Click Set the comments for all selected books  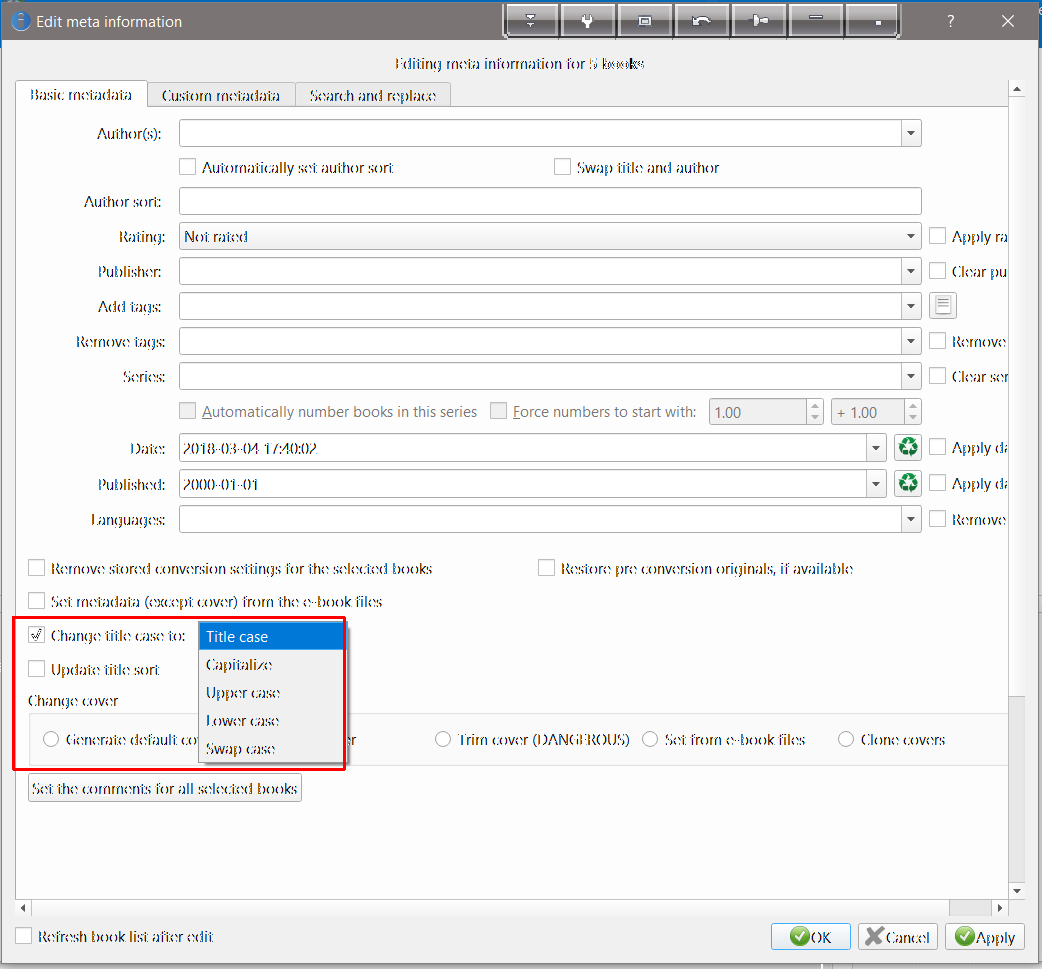coord(164,788)
